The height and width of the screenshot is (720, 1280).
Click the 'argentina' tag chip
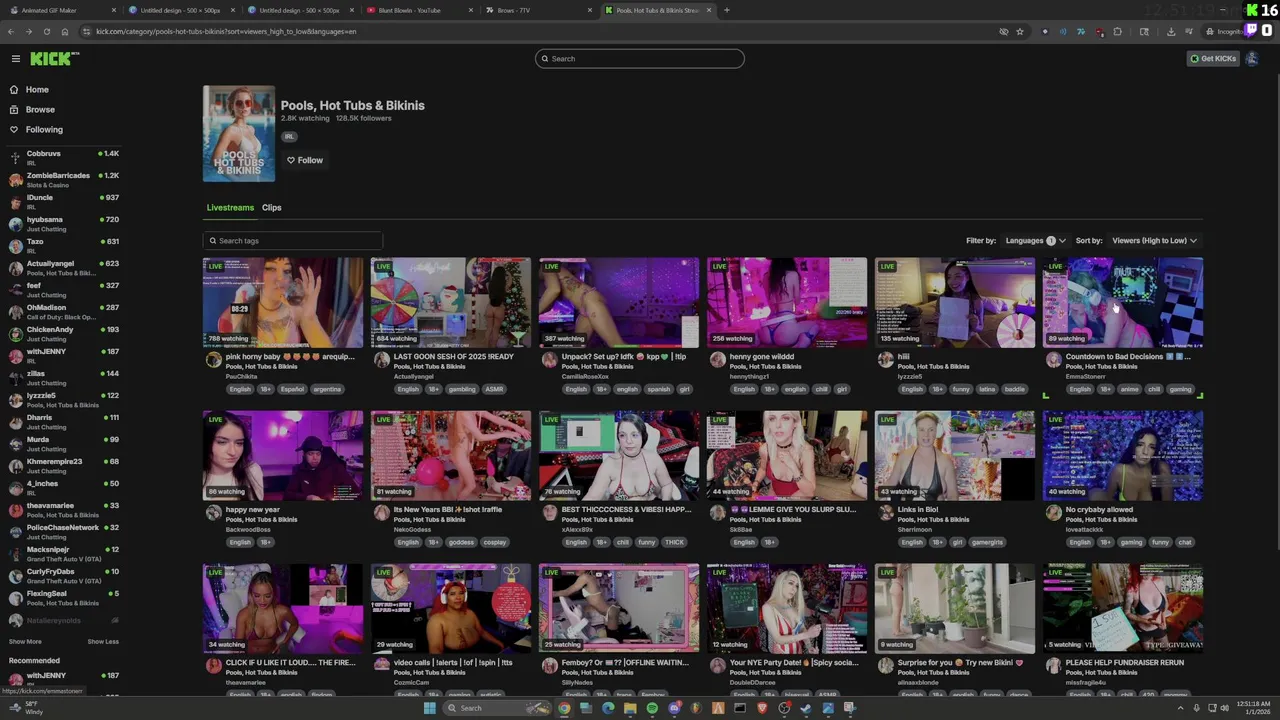327,390
